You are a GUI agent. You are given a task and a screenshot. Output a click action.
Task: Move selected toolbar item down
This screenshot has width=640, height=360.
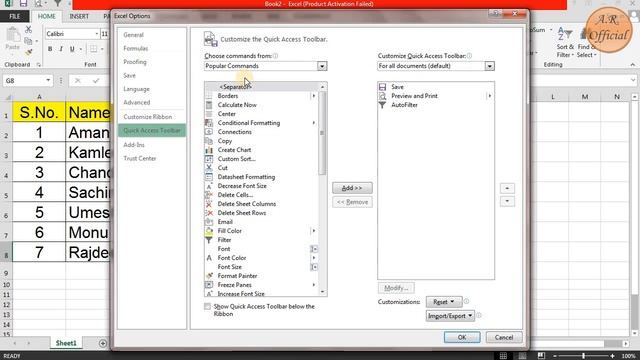[507, 201]
